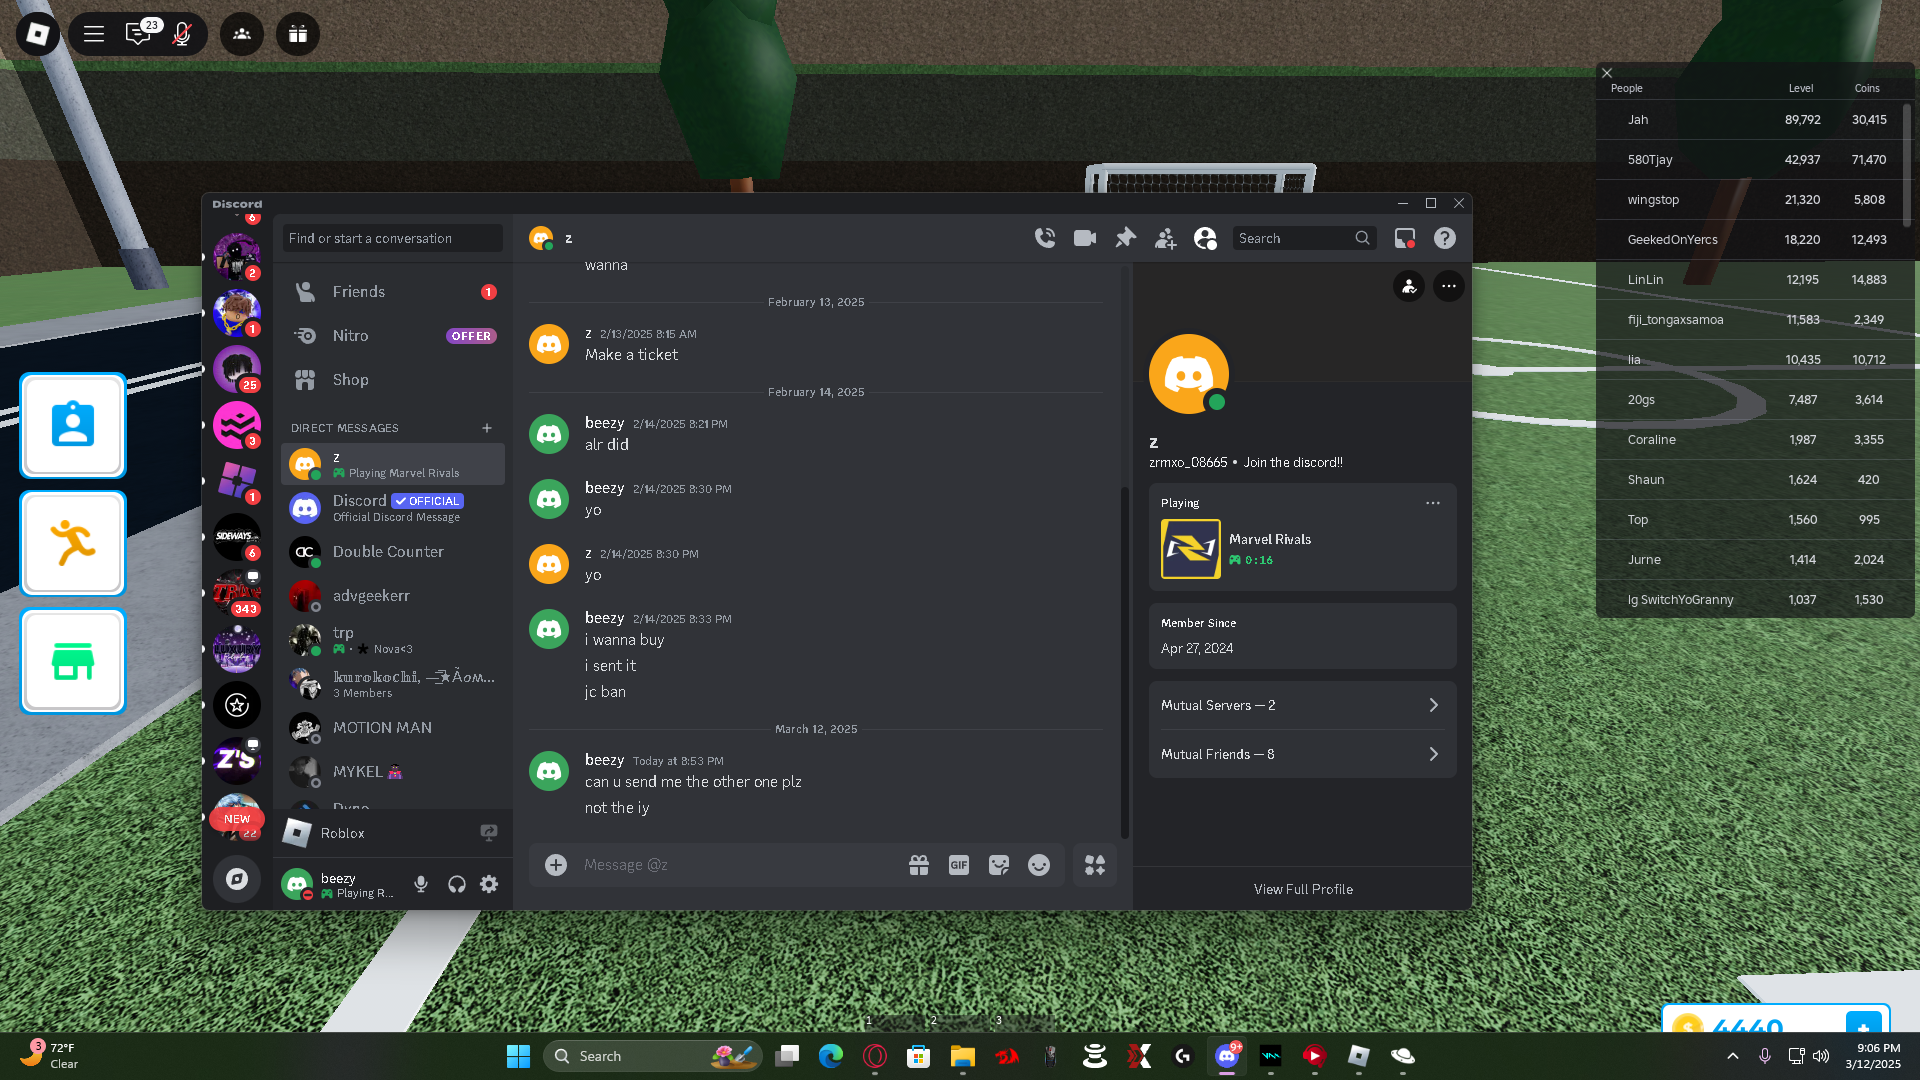Start a video call in Discord
The image size is (1920, 1080).
point(1085,238)
